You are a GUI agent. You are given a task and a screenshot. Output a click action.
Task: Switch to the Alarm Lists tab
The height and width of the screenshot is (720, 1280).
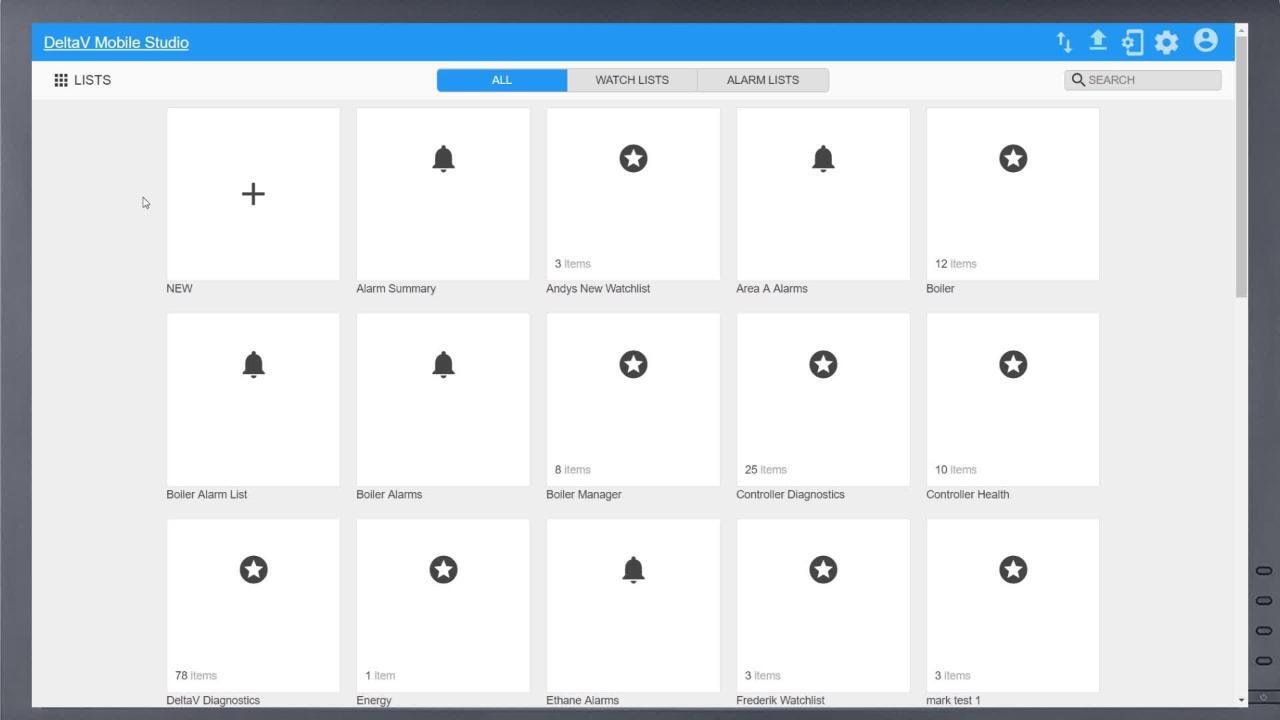(762, 80)
